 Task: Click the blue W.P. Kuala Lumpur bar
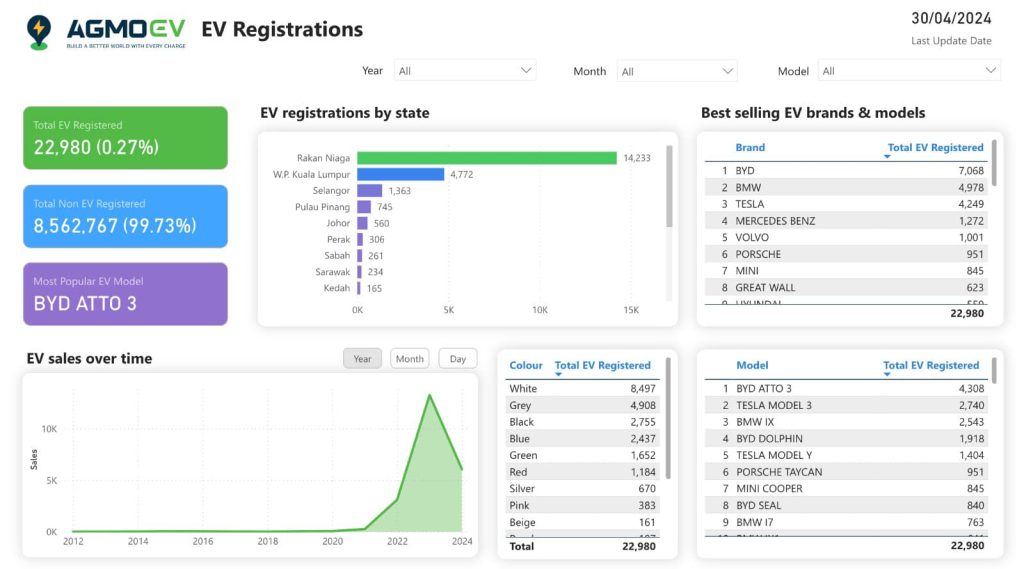click(400, 174)
